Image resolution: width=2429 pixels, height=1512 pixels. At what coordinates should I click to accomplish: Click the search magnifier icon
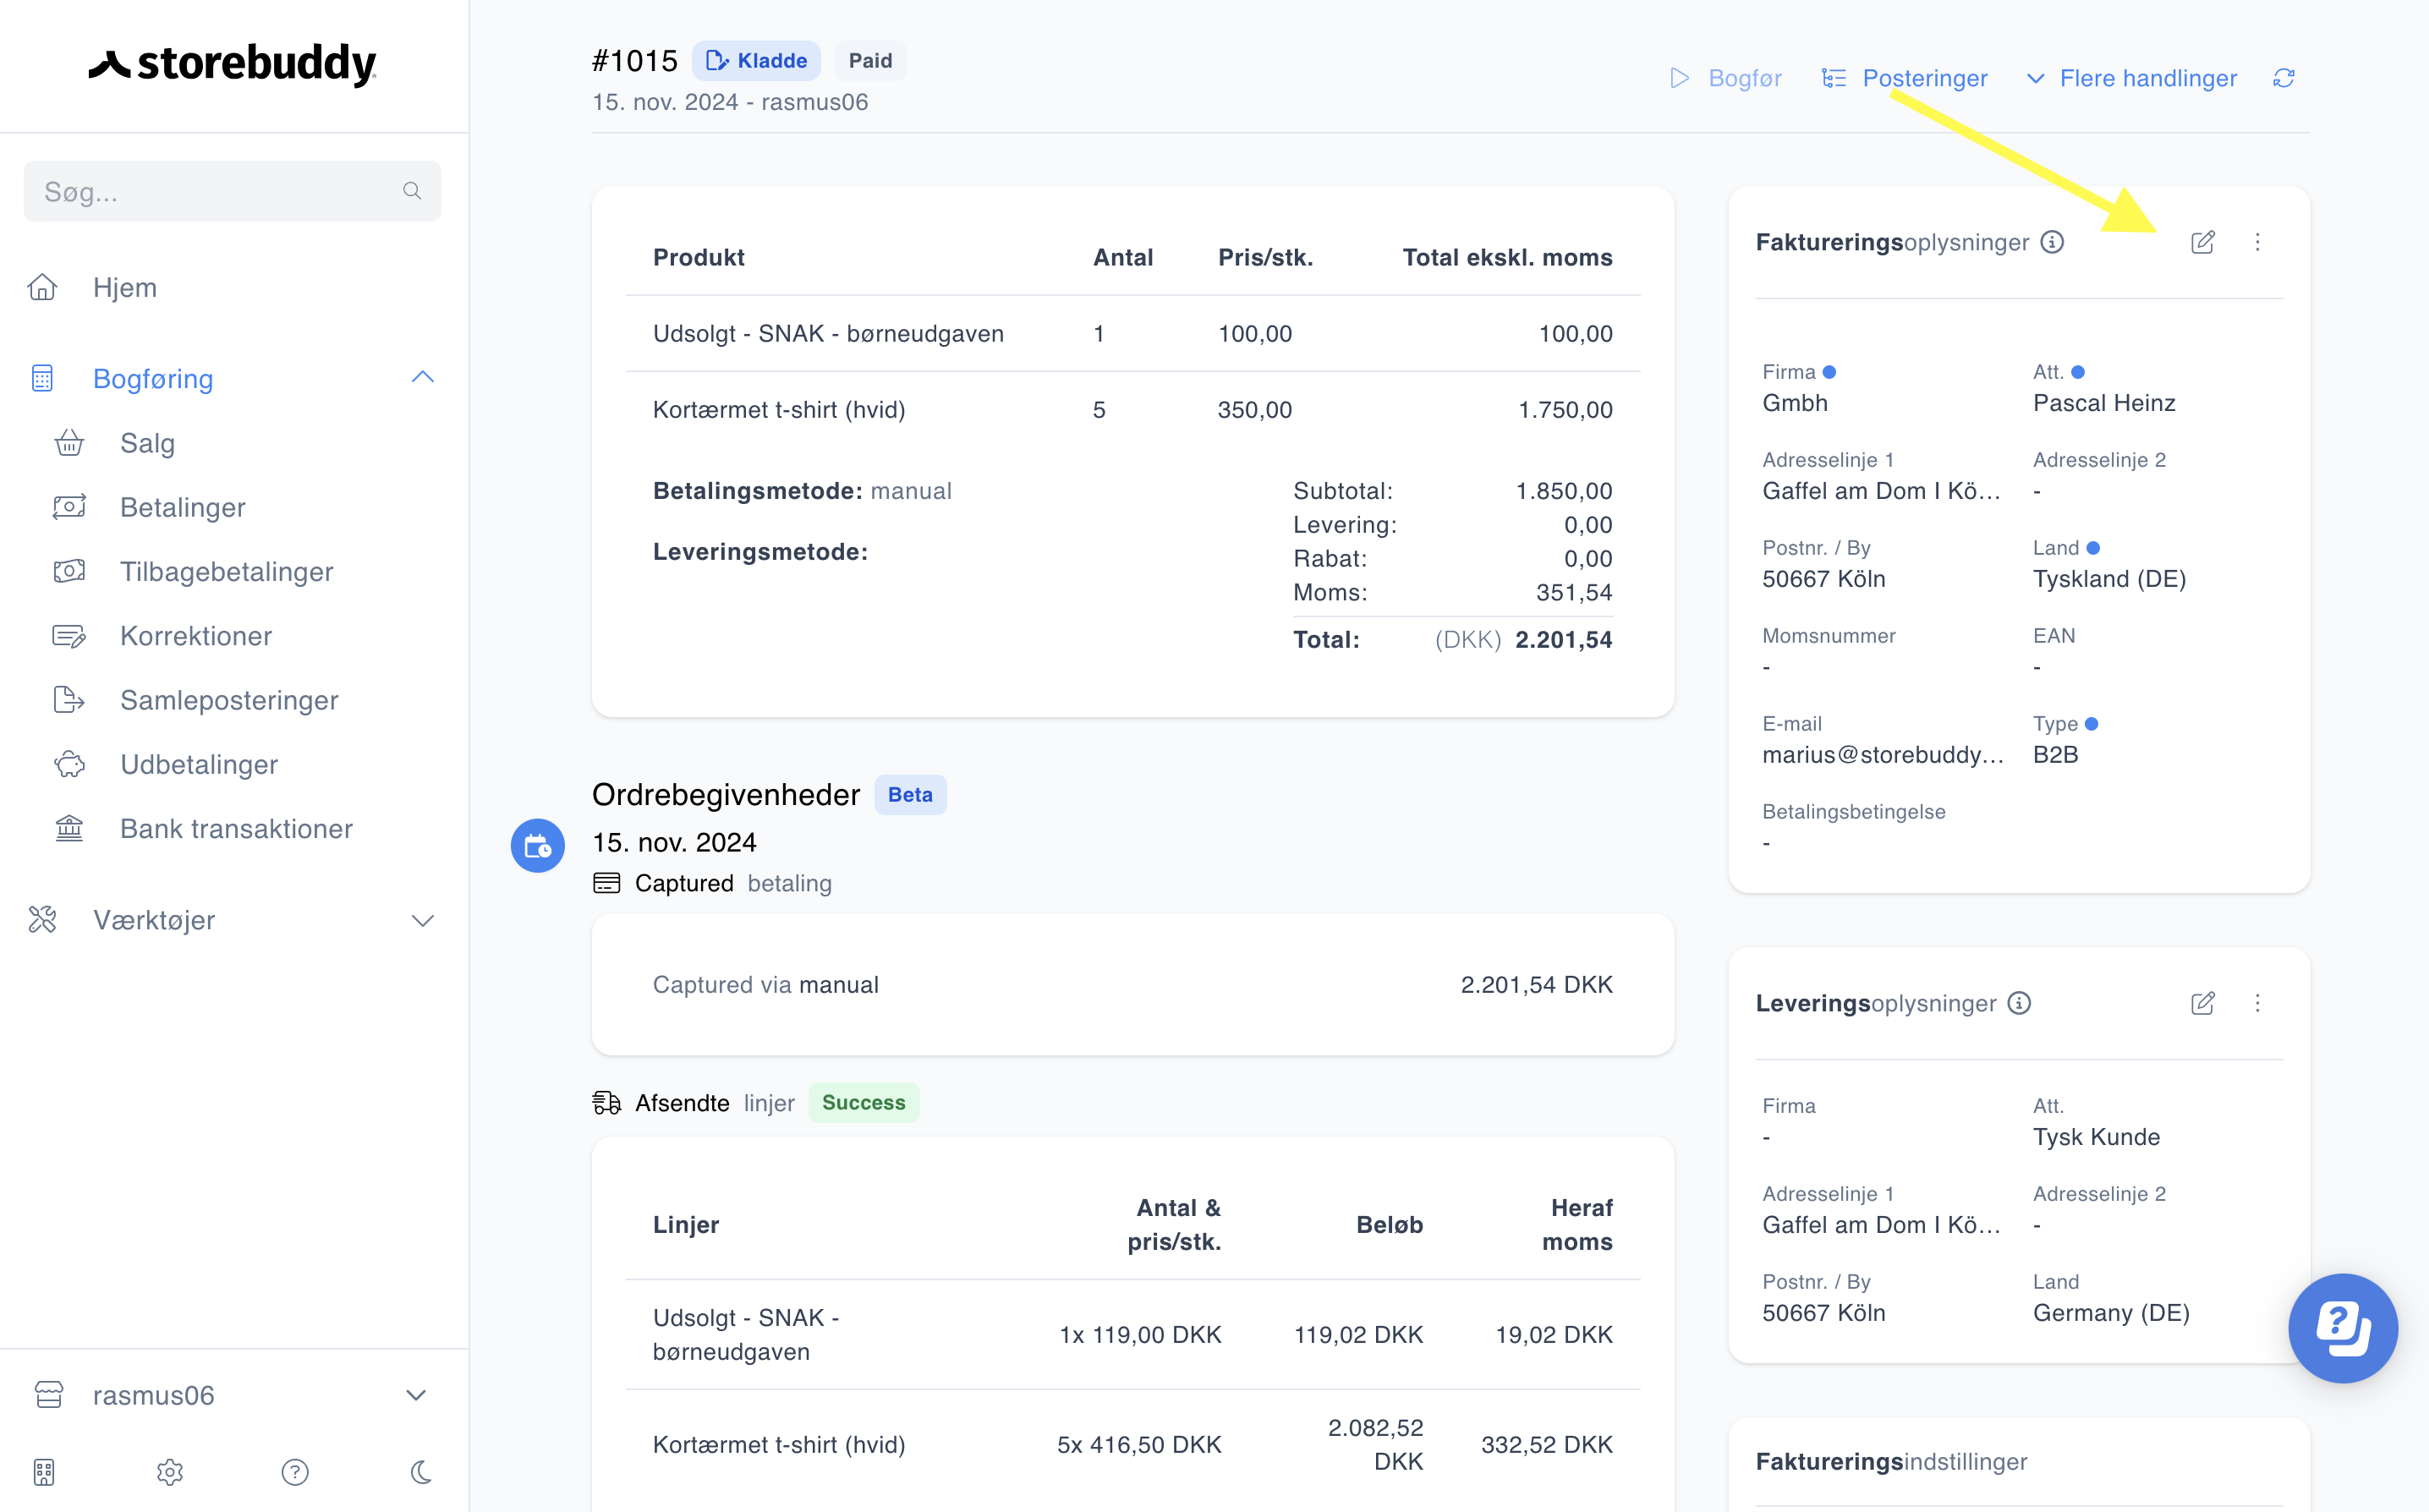412,191
